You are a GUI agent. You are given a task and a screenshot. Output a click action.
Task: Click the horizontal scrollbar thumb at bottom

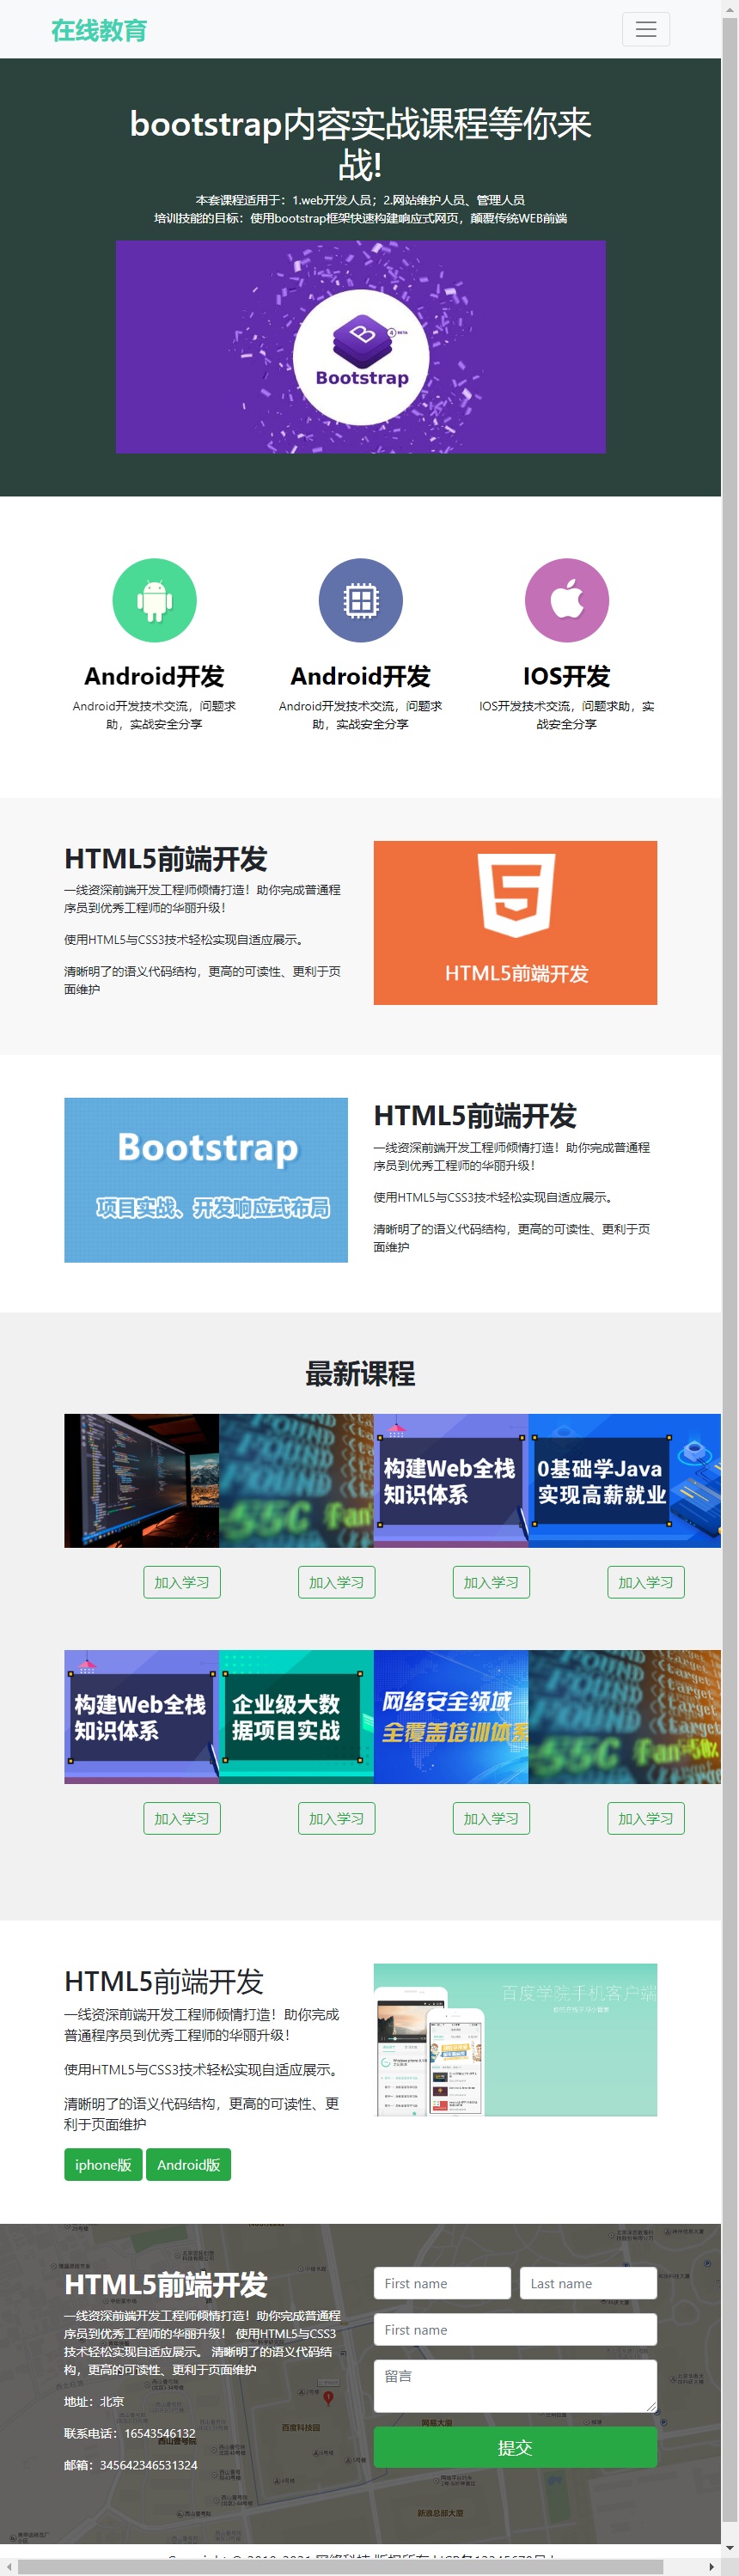pyautogui.click(x=340, y=2567)
